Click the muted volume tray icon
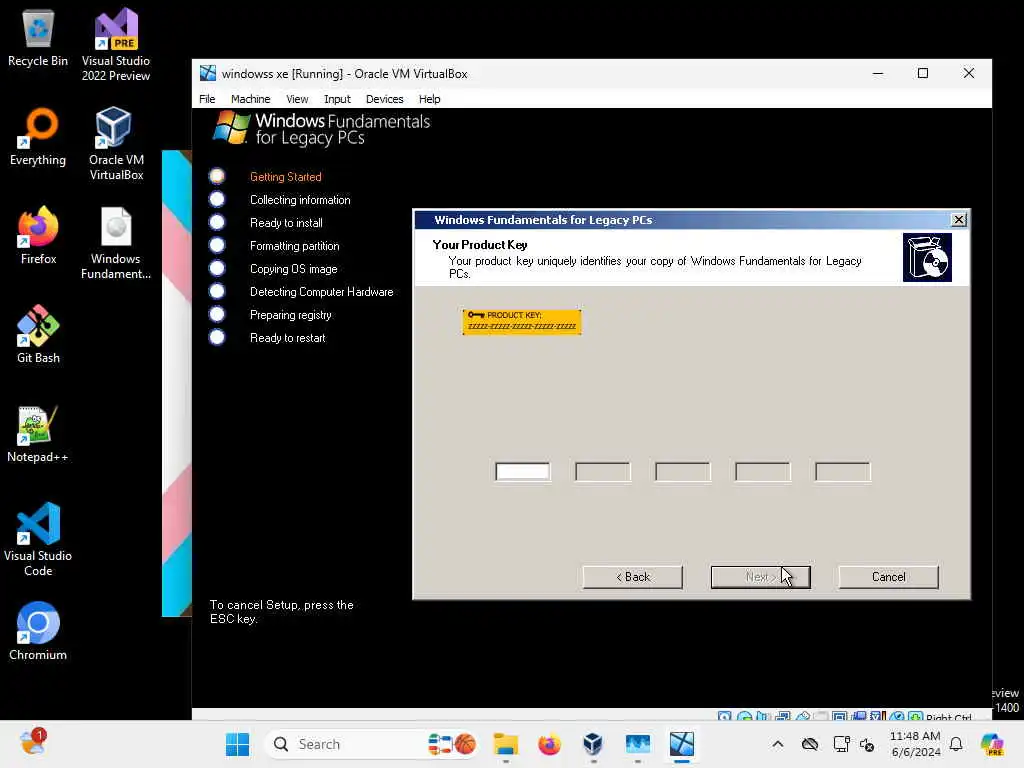 [x=867, y=744]
